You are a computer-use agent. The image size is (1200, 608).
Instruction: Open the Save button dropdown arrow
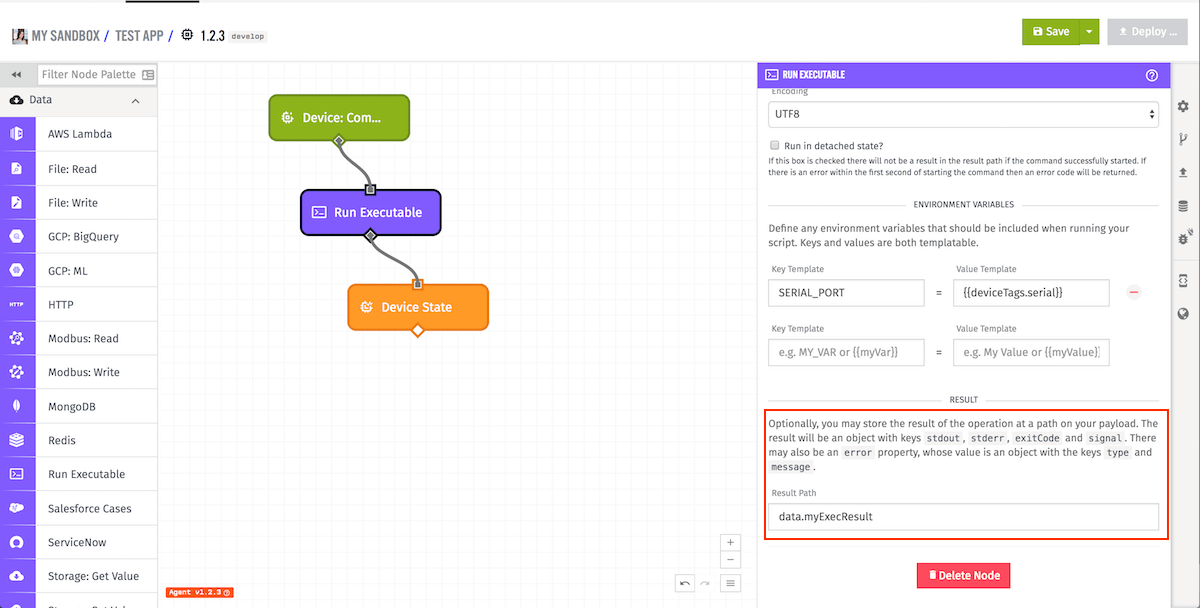pos(1090,31)
